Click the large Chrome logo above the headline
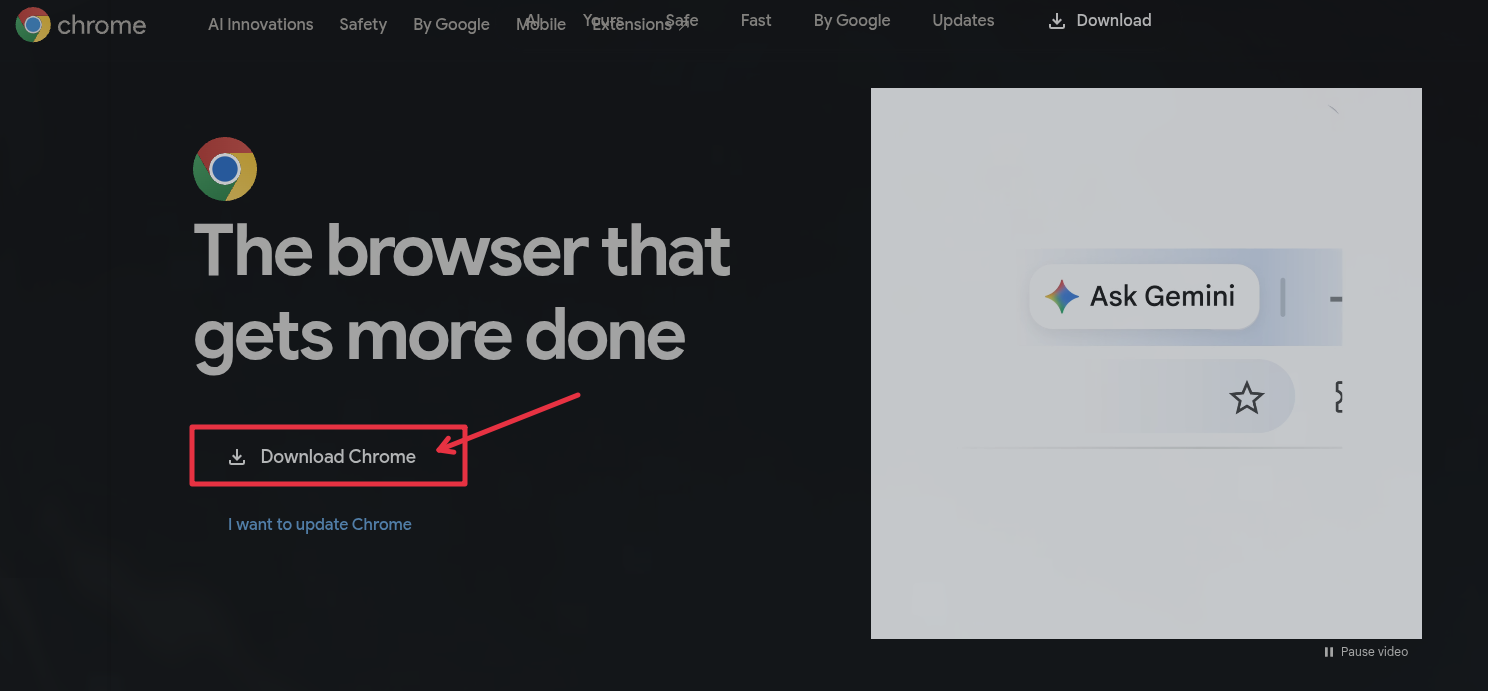This screenshot has width=1488, height=691. coord(225,169)
